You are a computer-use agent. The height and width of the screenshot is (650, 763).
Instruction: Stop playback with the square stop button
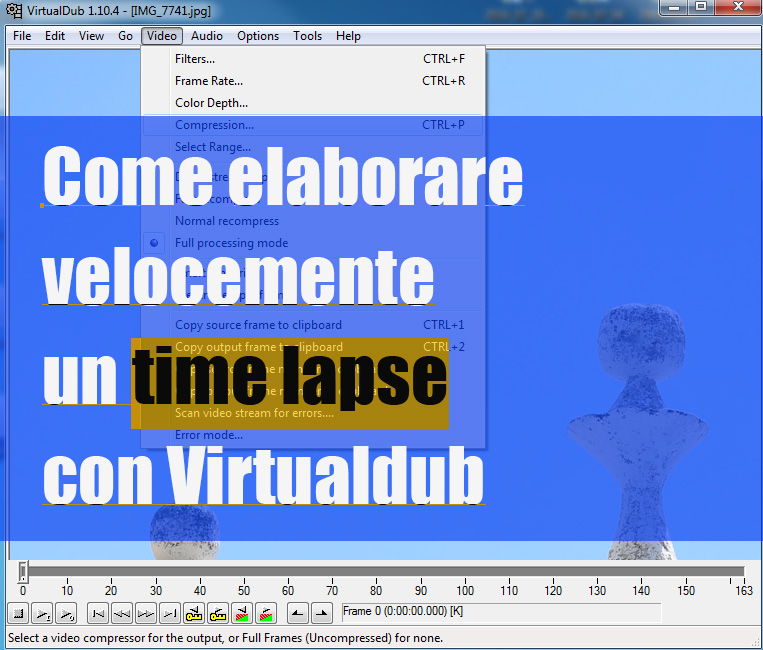coord(18,614)
